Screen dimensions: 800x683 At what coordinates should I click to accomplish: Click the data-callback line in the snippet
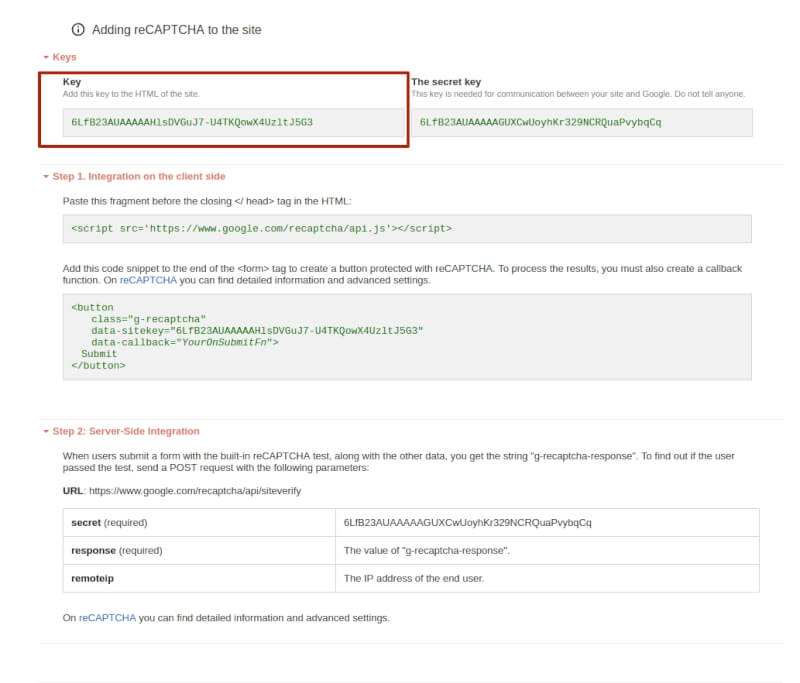tap(185, 342)
